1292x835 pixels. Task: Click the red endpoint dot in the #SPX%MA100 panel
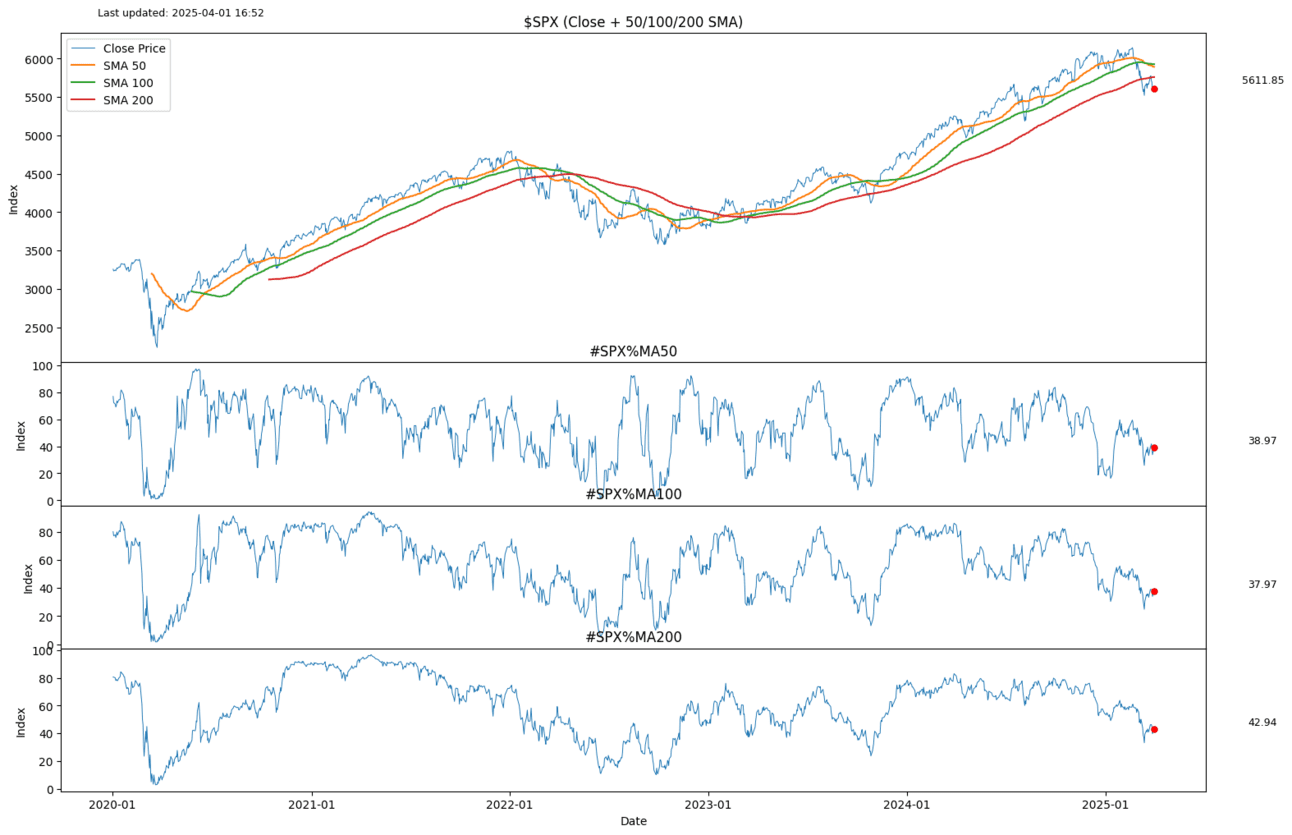coord(1154,591)
